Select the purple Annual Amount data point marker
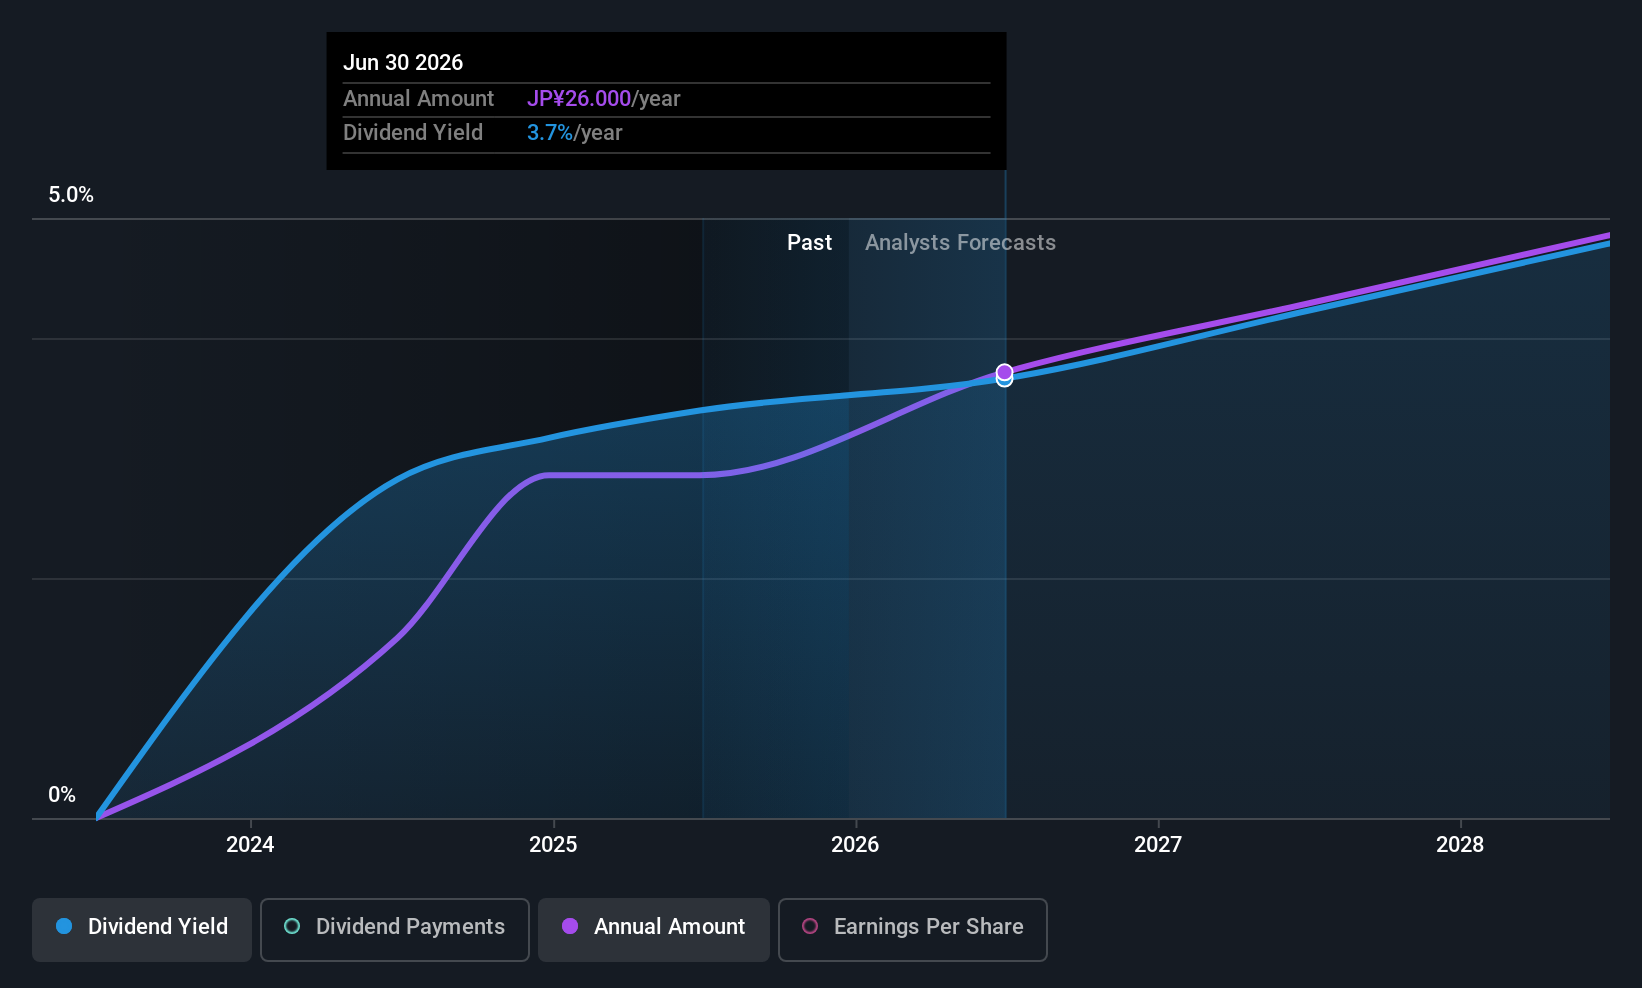Screen dimensions: 1642x988 pos(1005,371)
